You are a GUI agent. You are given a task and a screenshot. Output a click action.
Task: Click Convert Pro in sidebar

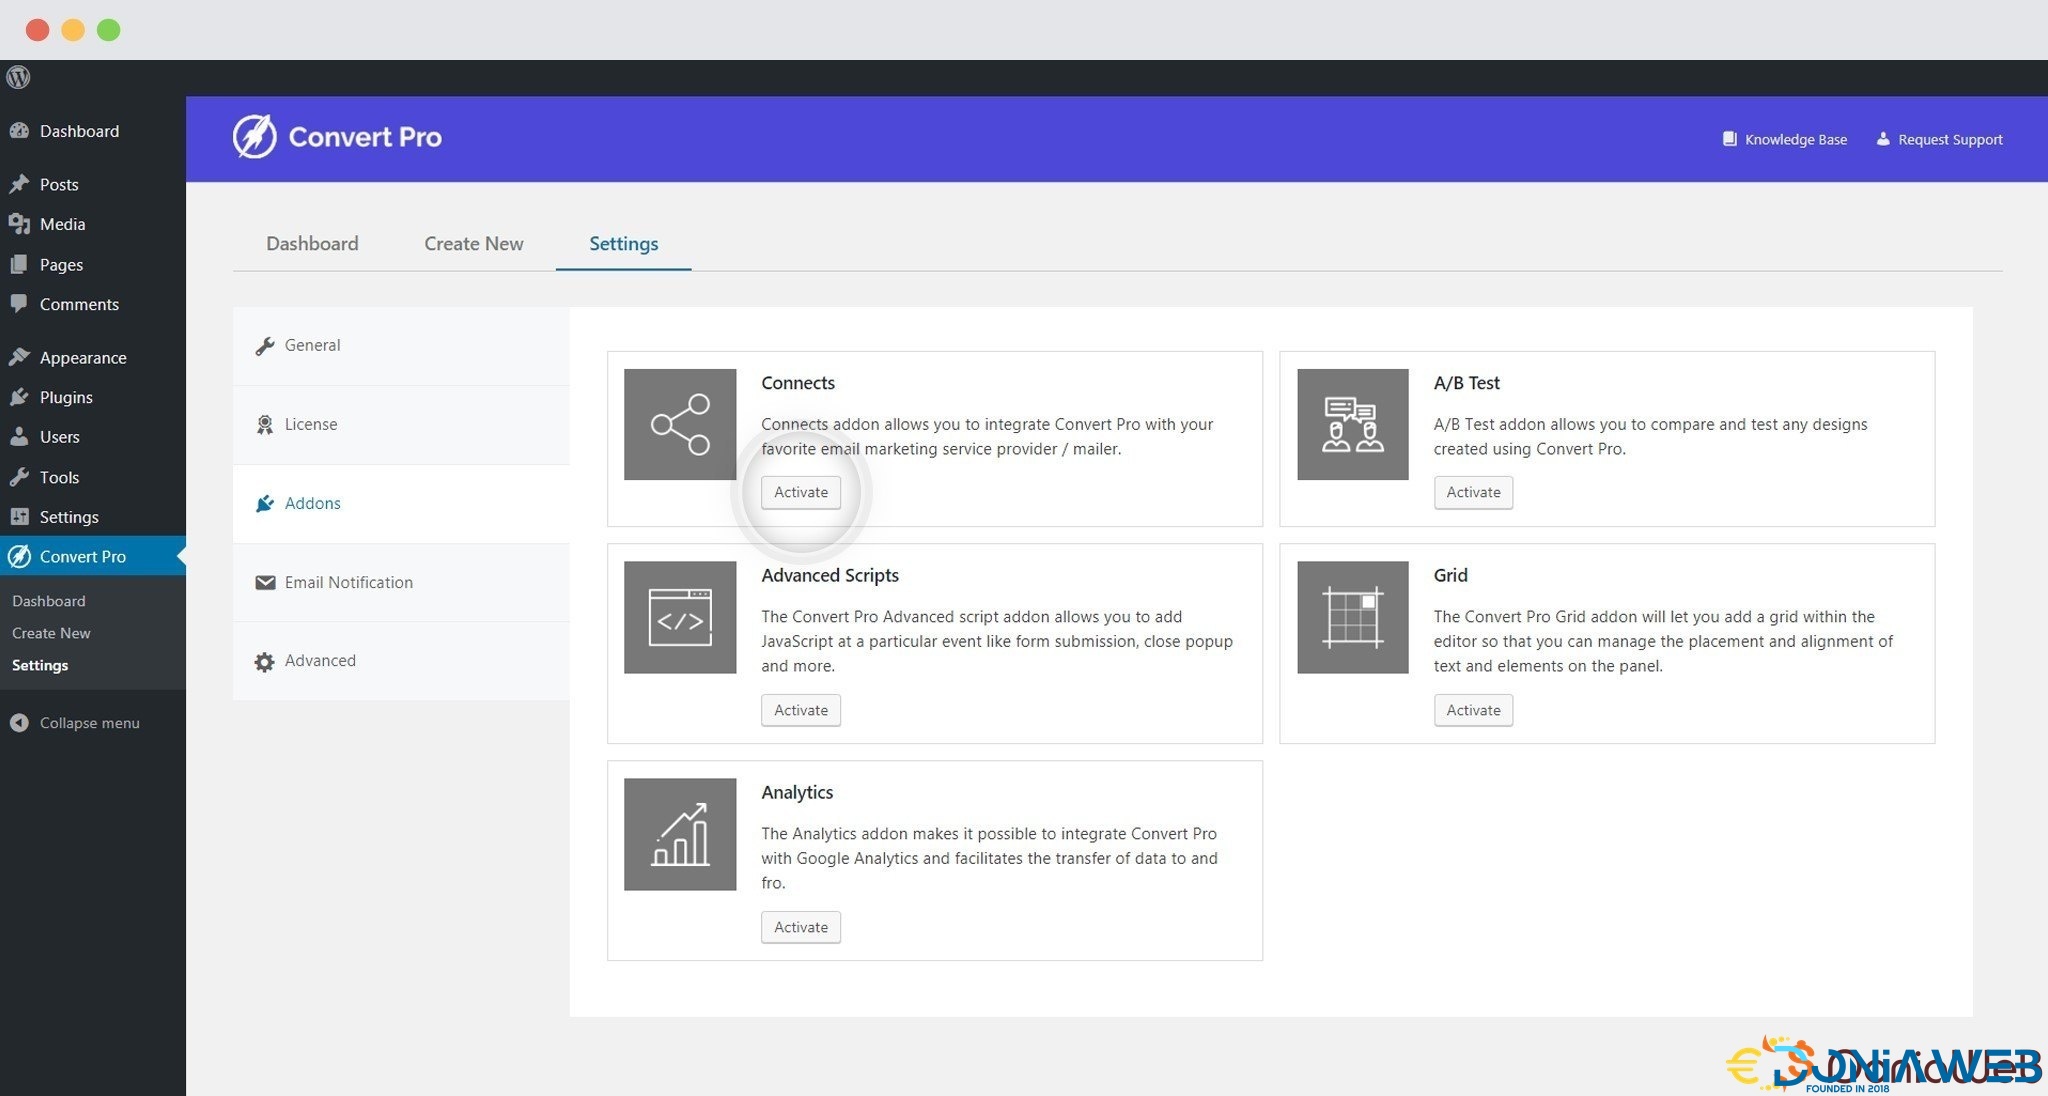(x=93, y=556)
